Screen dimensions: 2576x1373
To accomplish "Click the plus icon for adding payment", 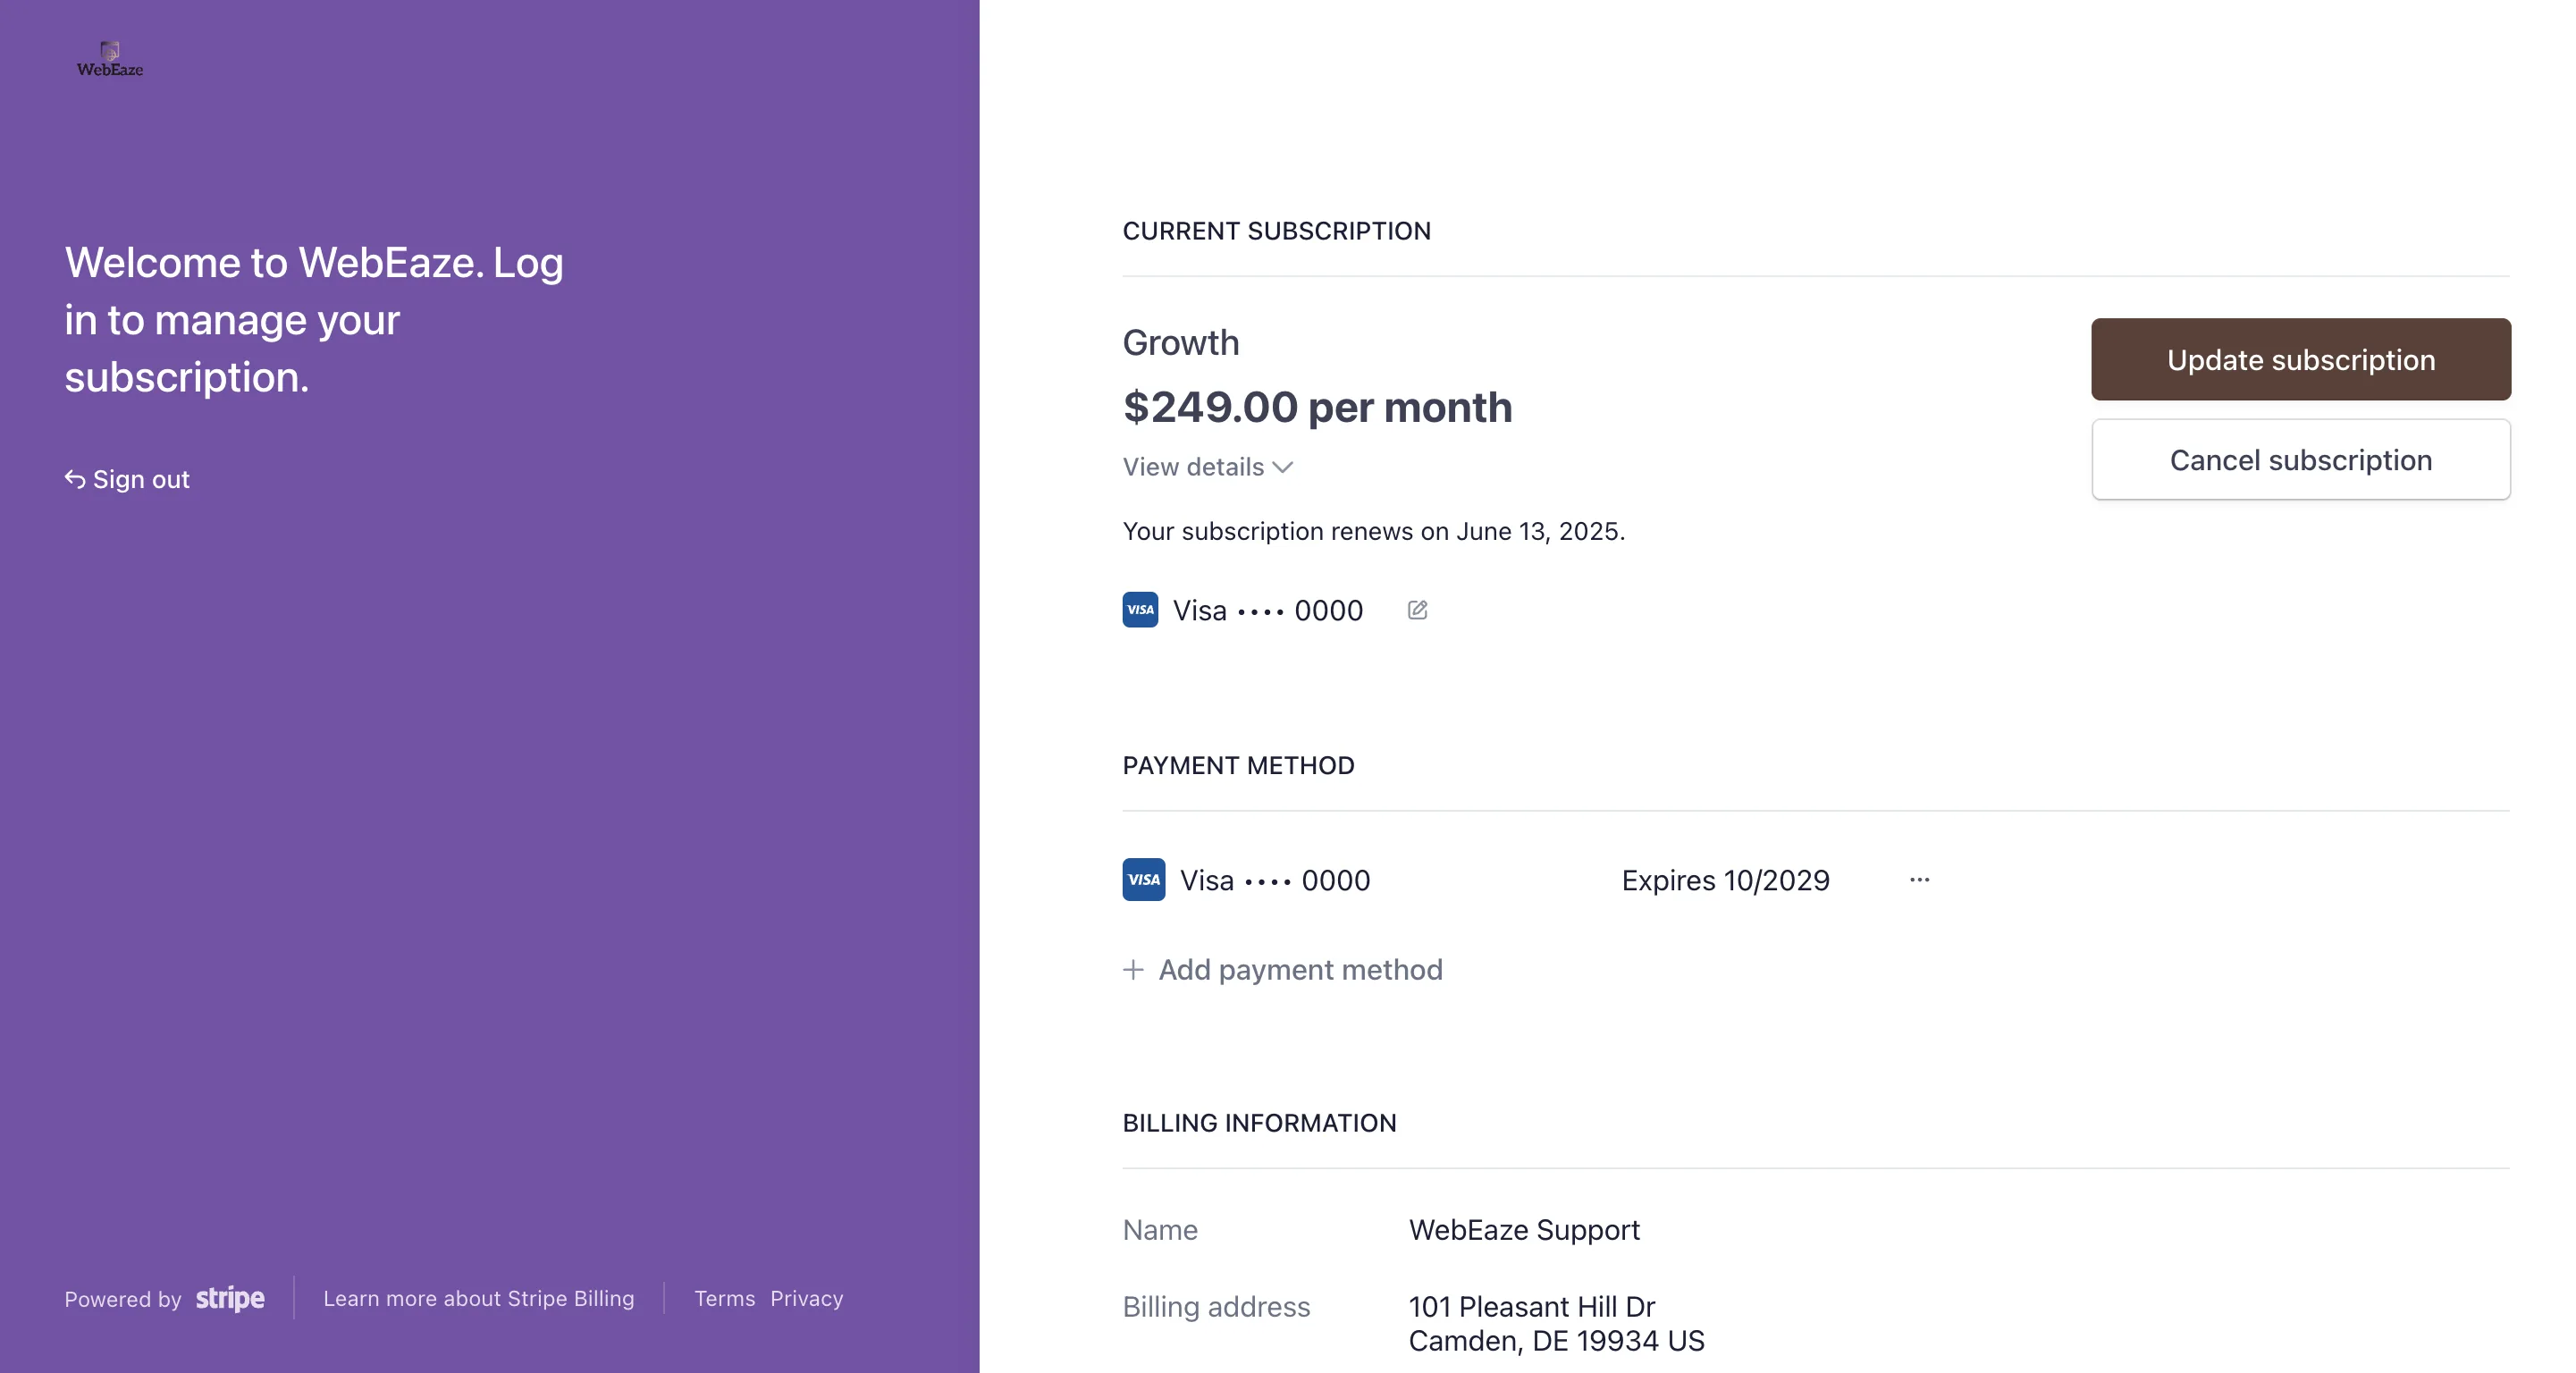I will point(1133,970).
